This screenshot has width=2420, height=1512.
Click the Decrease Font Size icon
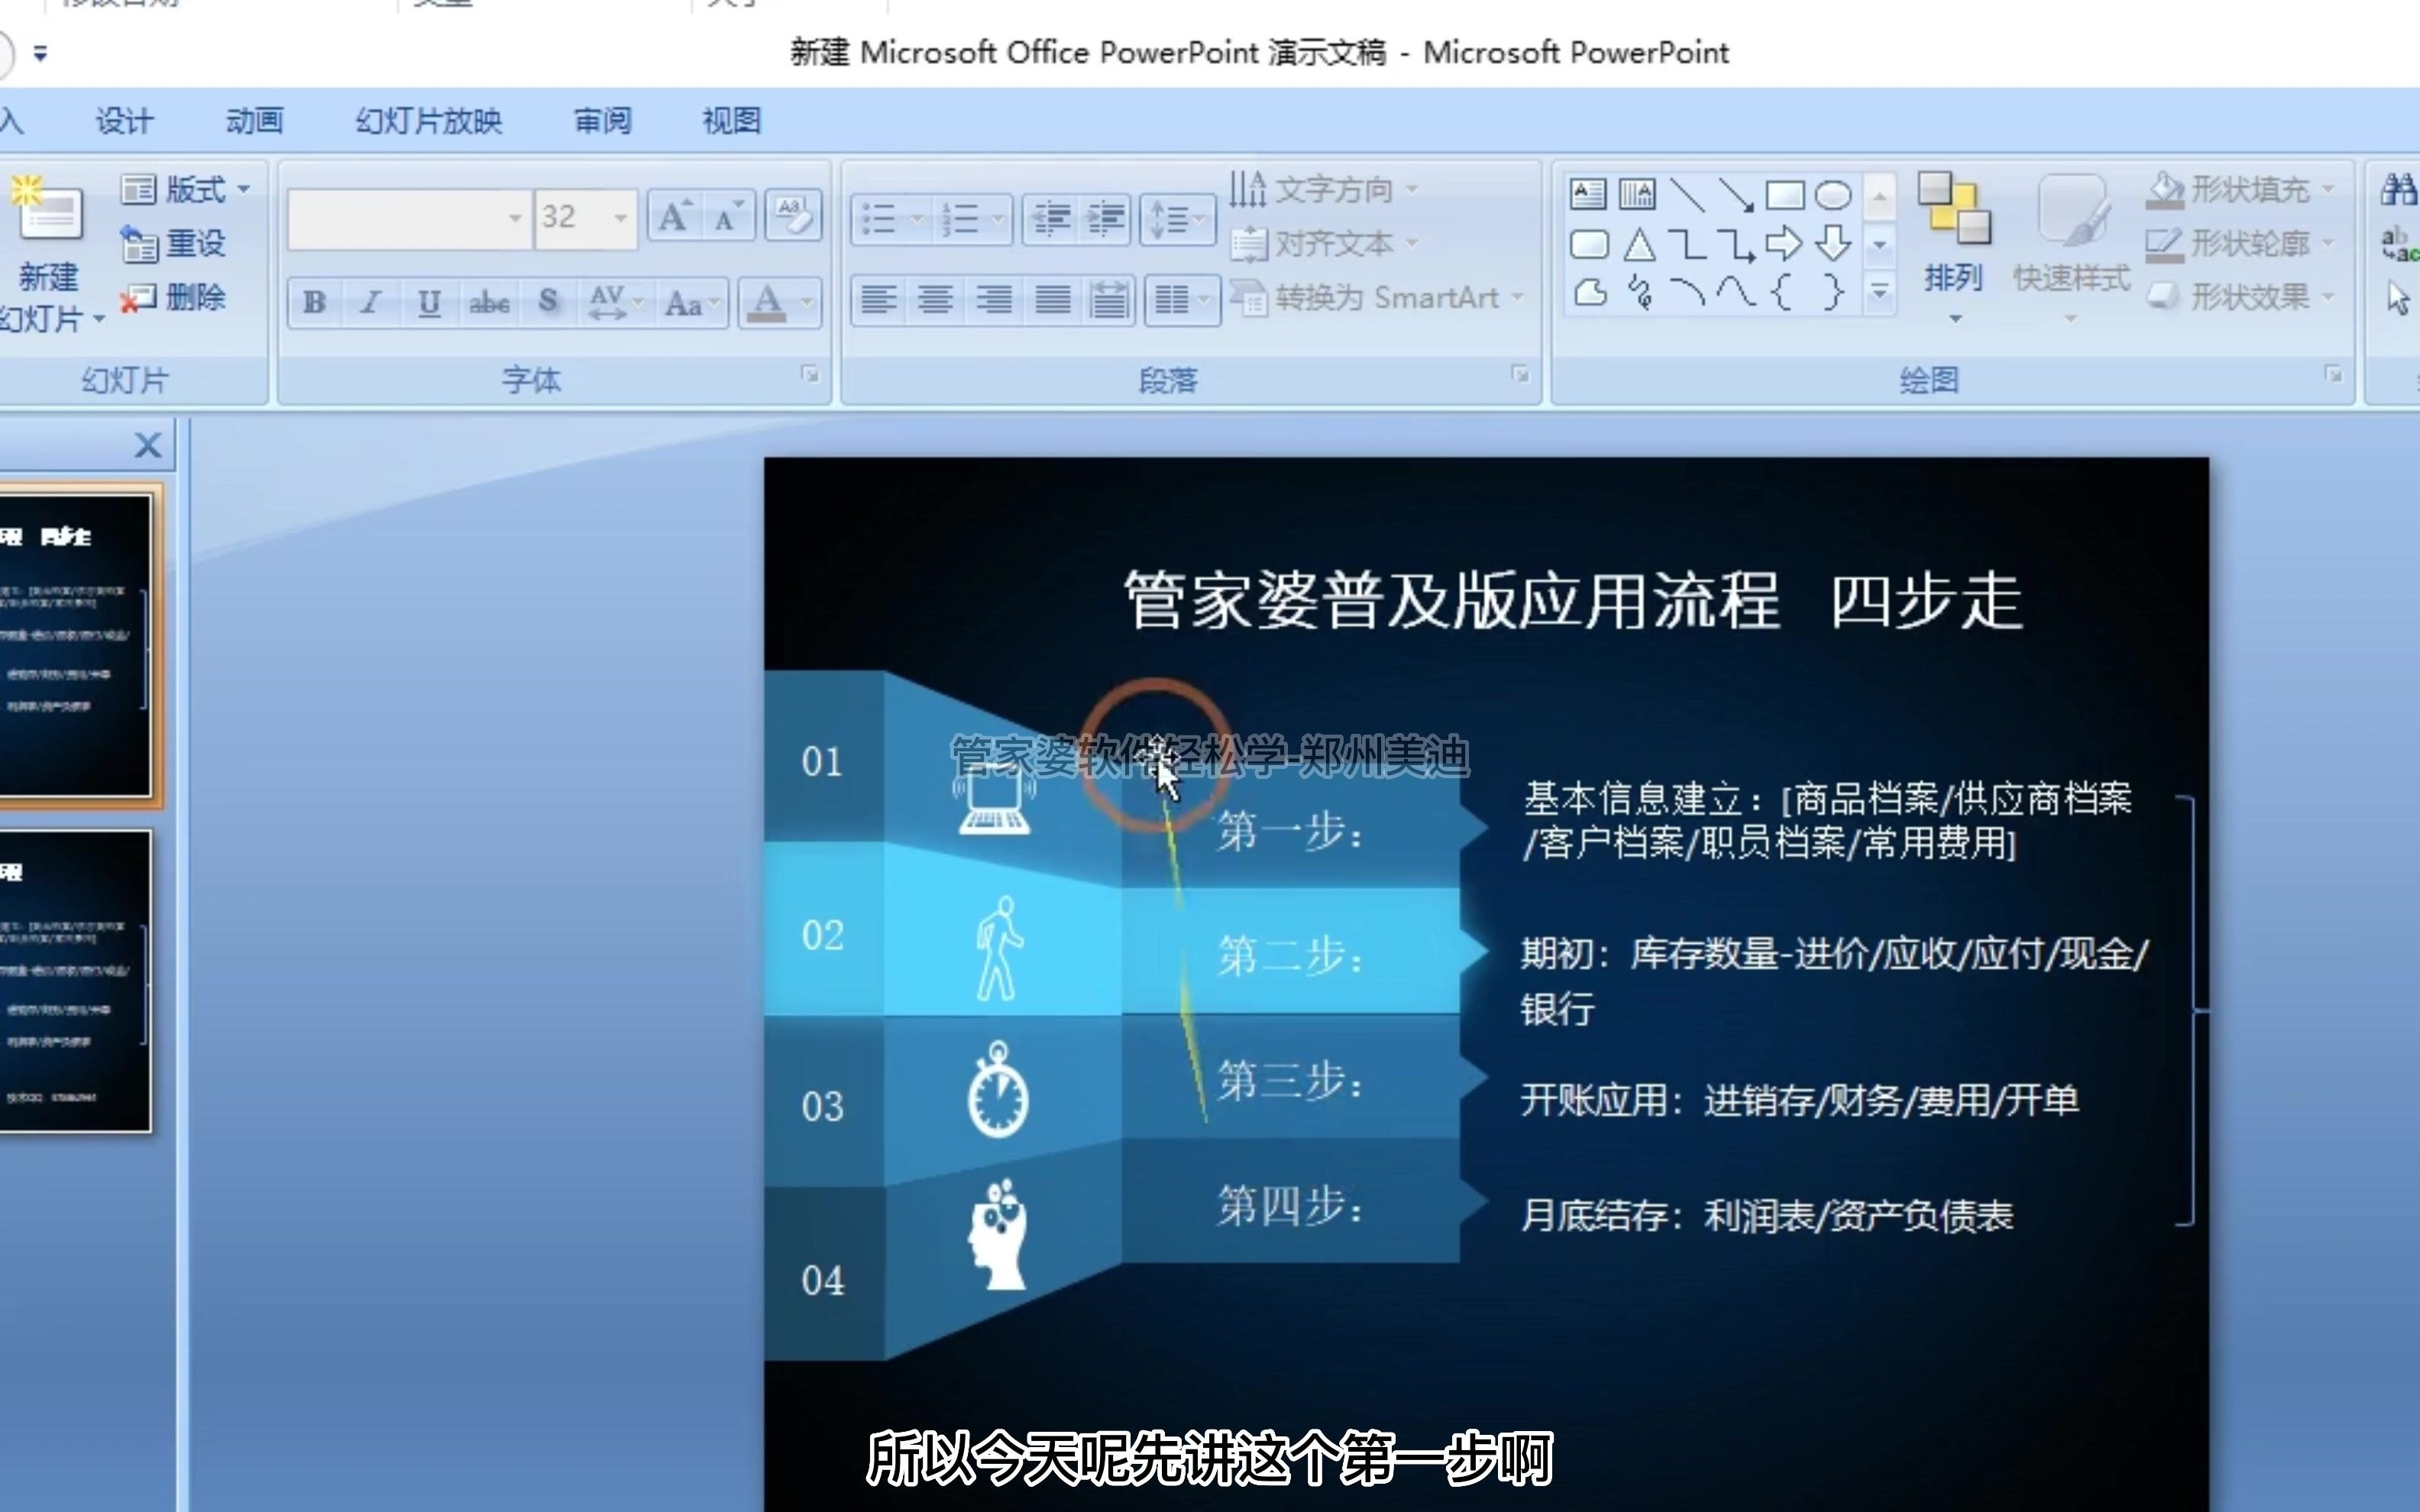tap(728, 216)
